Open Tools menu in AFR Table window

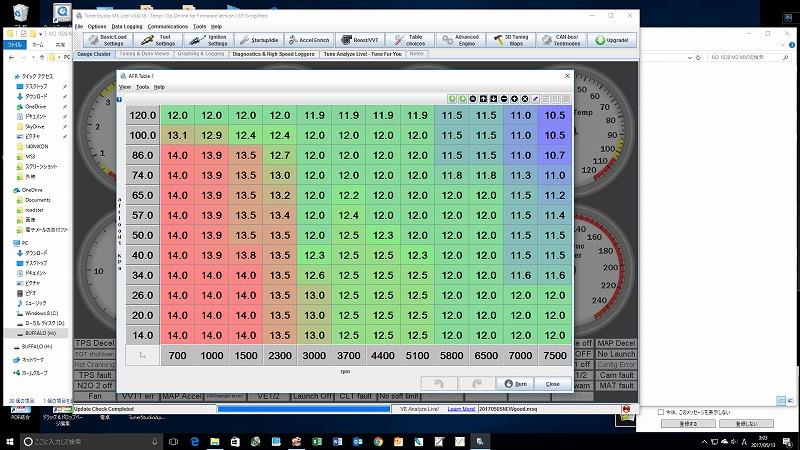142,87
